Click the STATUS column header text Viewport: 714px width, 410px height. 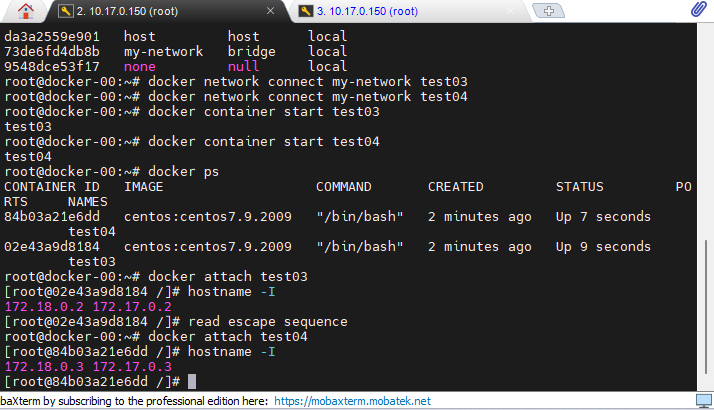(x=579, y=187)
